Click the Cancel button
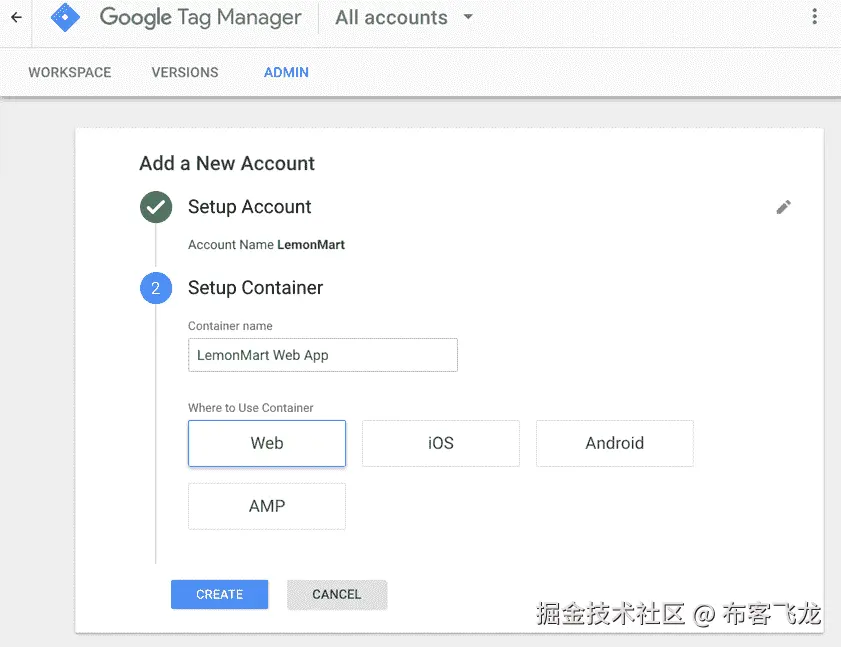 (337, 594)
